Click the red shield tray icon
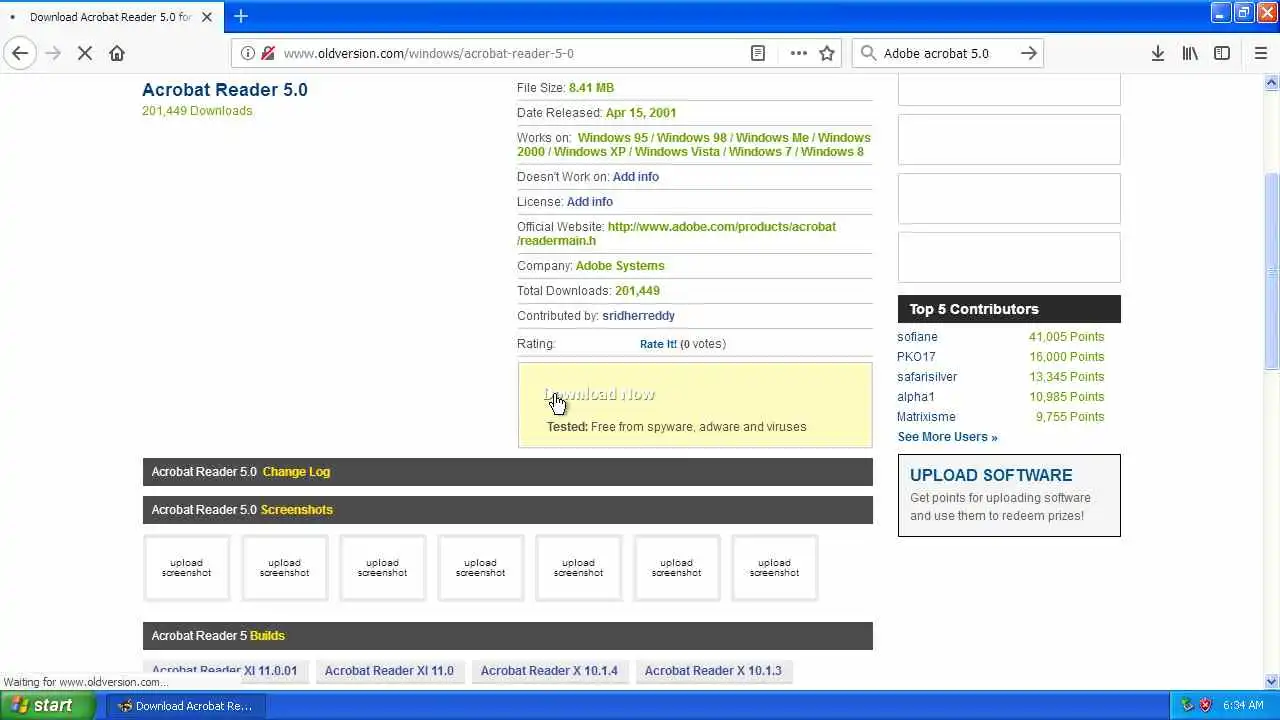Viewport: 1280px width, 720px height. tap(1206, 706)
